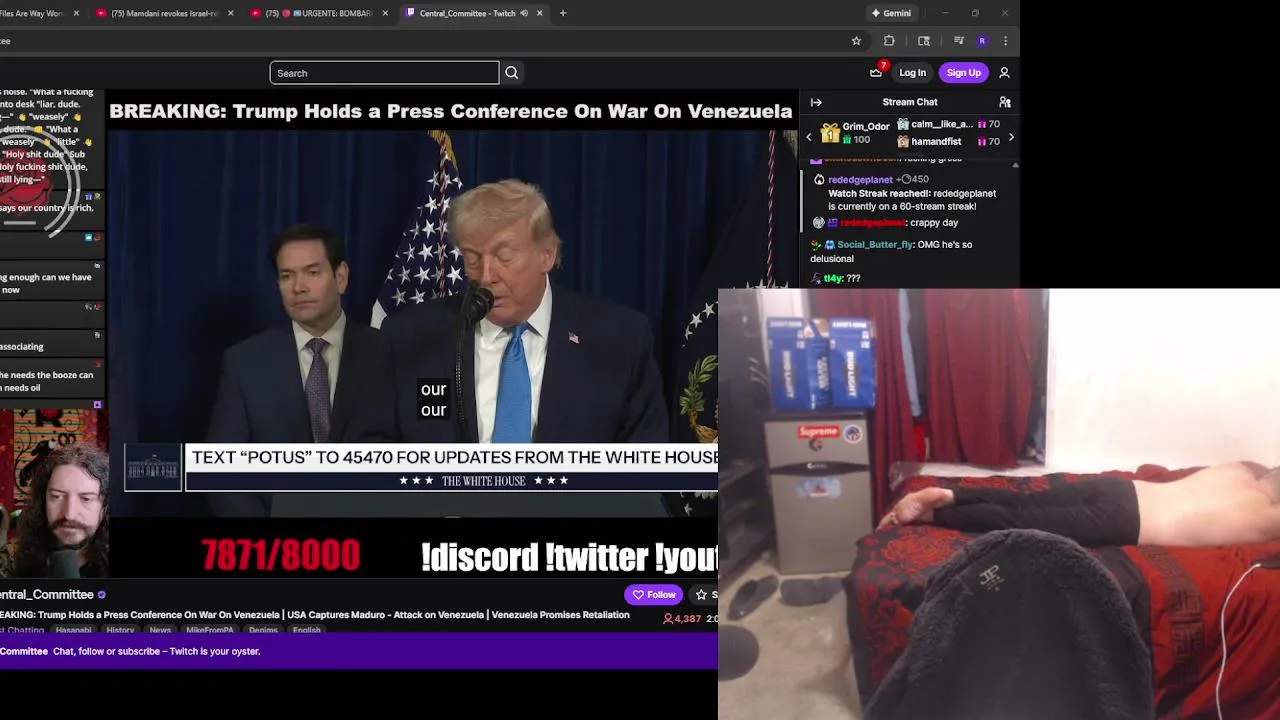The width and height of the screenshot is (1280, 720).
Task: Focus the Twitch Search input field
Action: click(384, 73)
